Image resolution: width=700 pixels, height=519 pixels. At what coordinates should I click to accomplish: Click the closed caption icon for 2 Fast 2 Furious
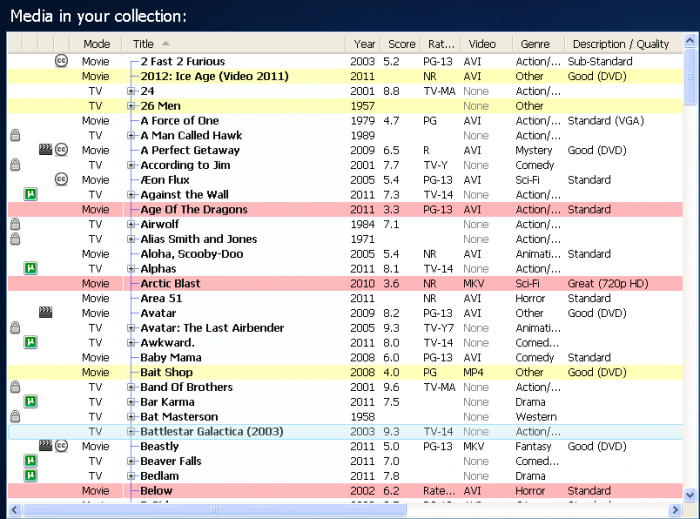click(x=61, y=61)
